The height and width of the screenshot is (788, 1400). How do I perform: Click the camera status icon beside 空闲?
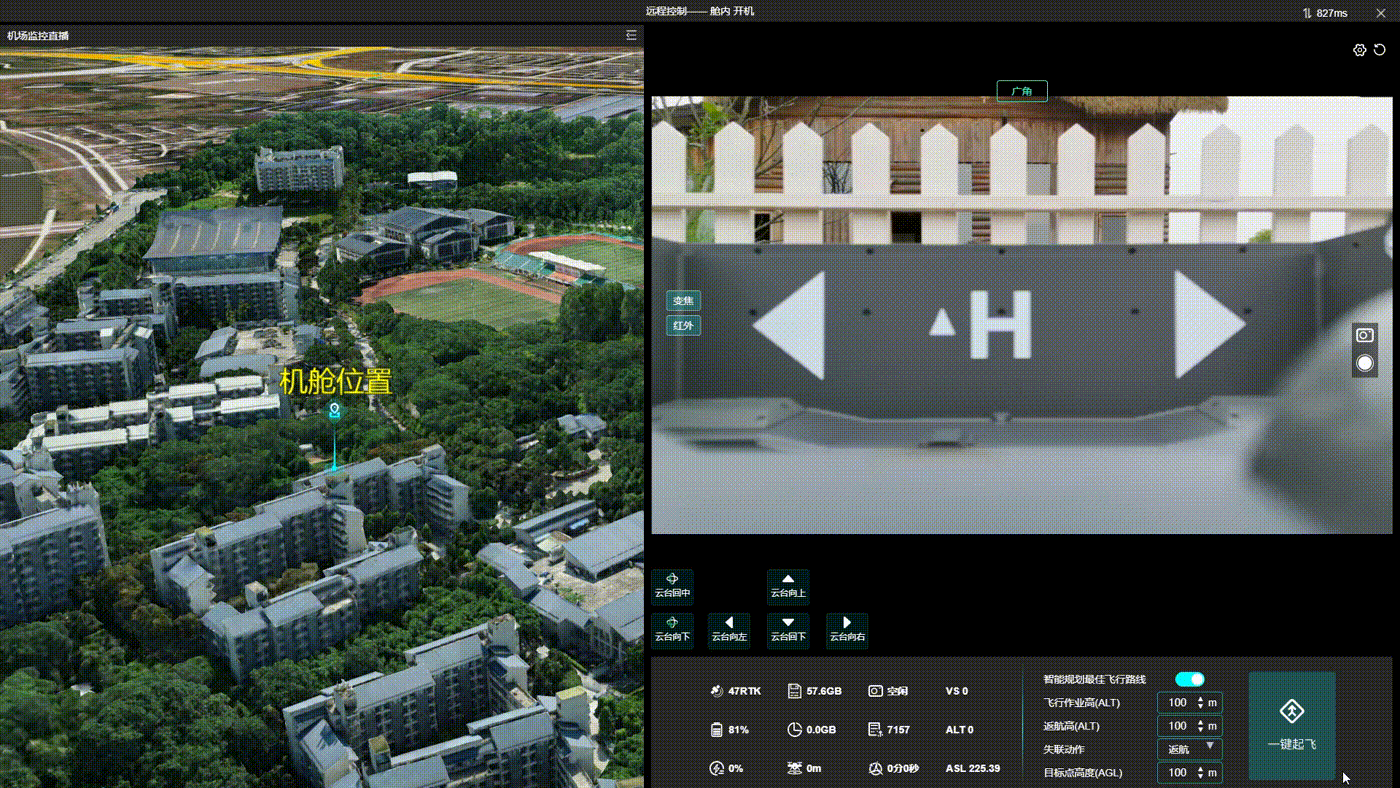click(x=875, y=691)
